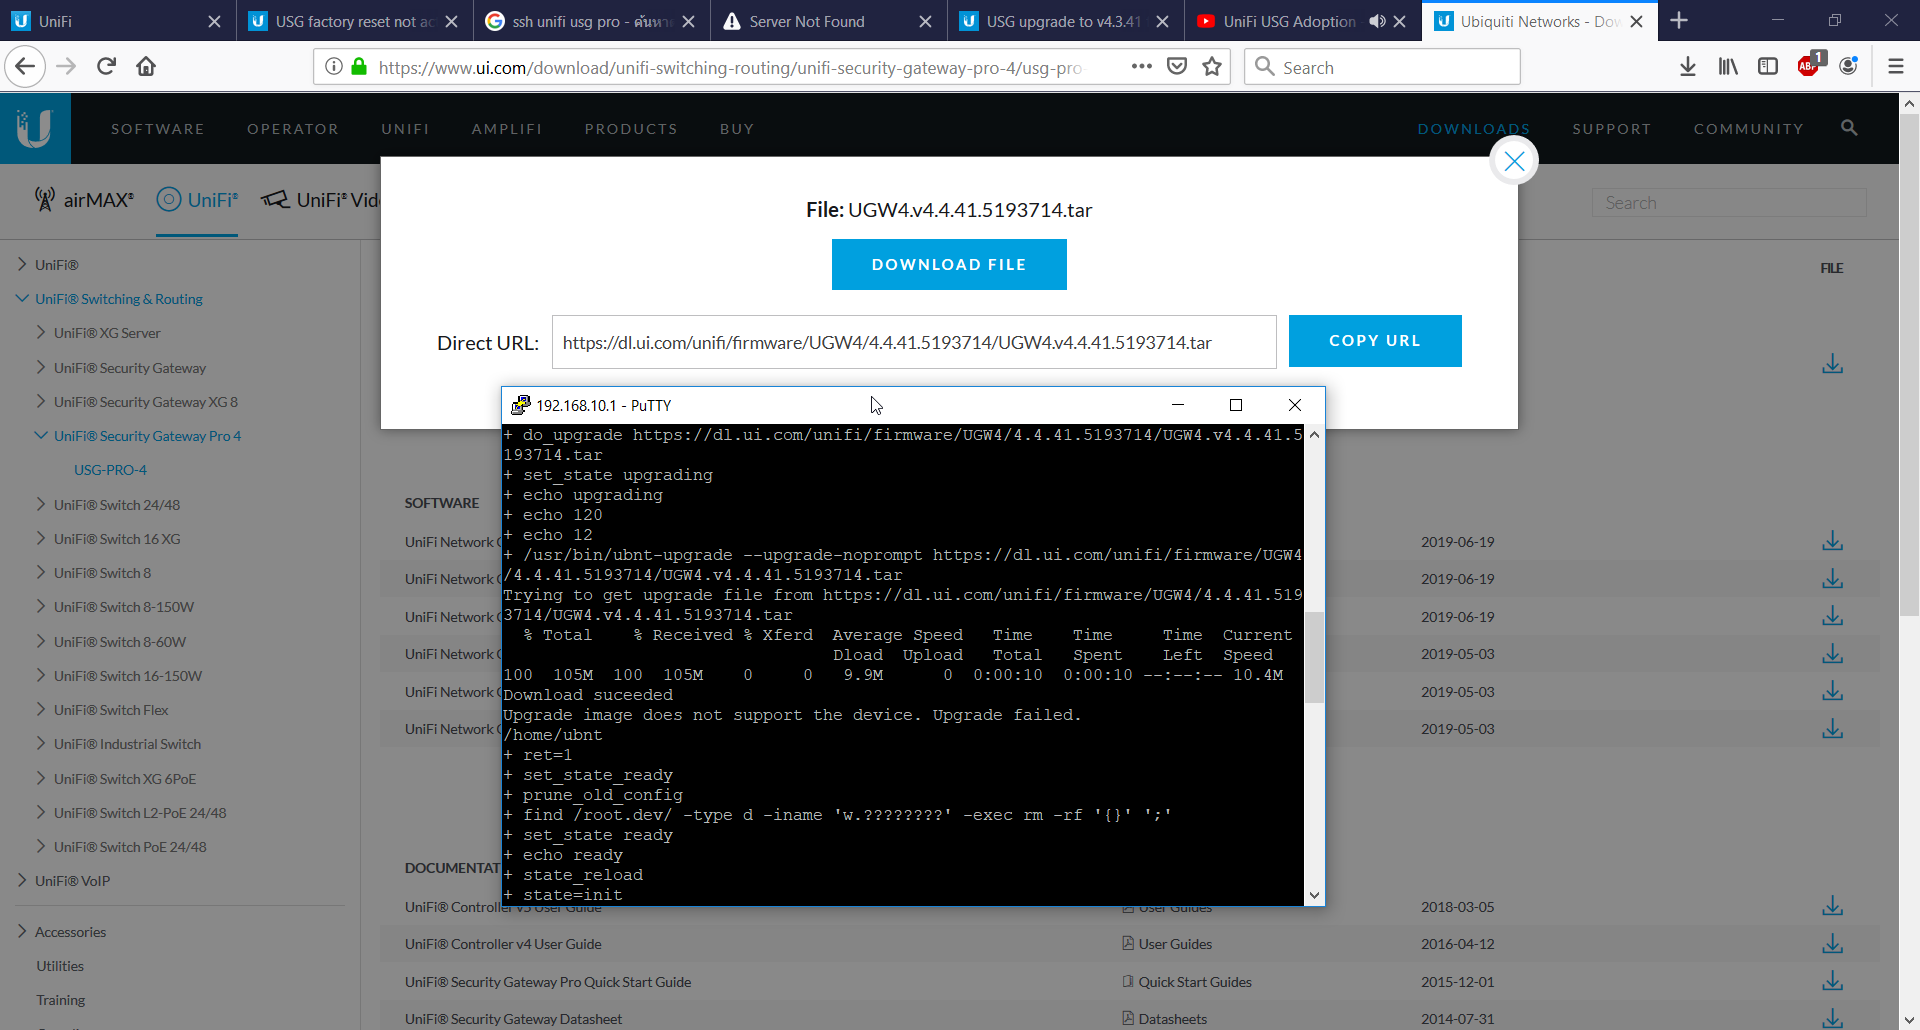Download the user guide dated 2018-03-05
Screen dimensions: 1920x1030
coord(1832,907)
